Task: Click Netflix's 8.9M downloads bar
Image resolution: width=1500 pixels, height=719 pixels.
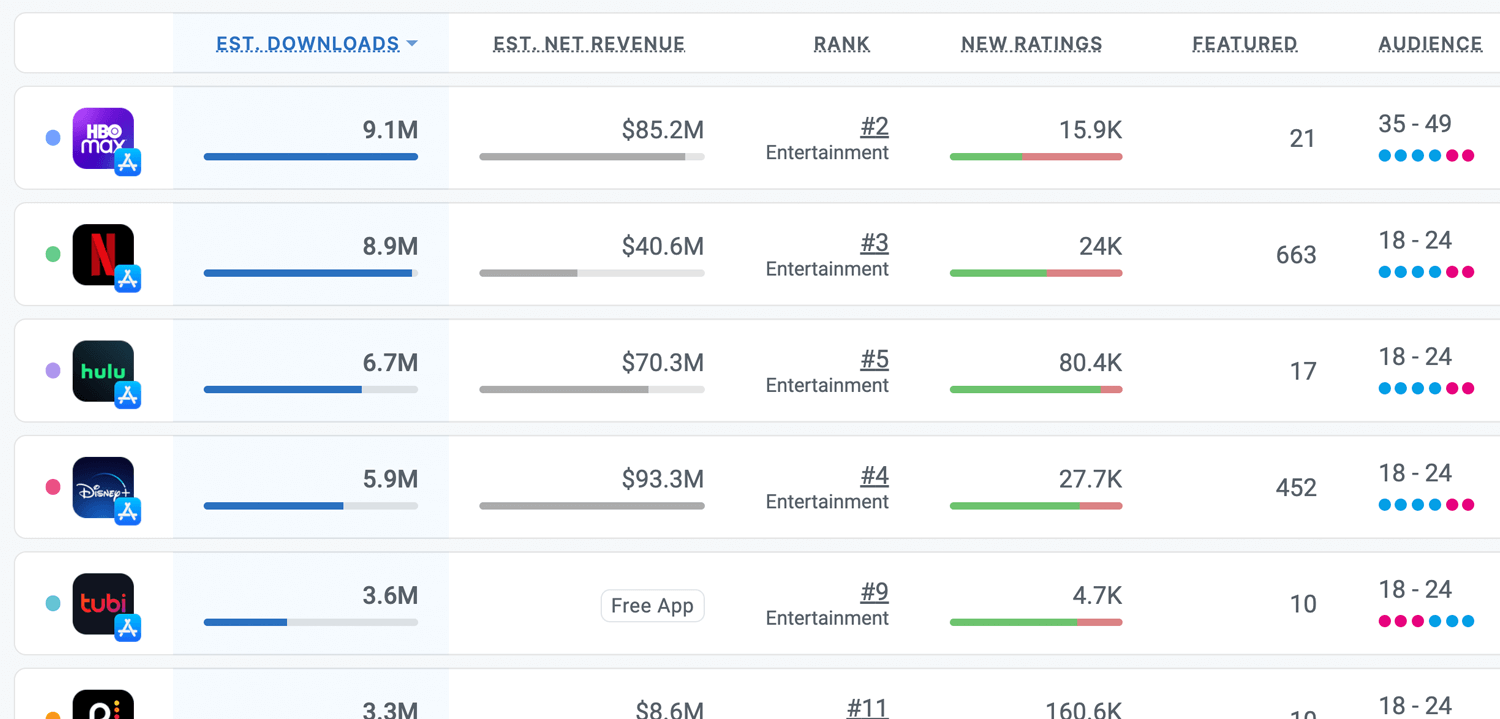Action: point(311,273)
